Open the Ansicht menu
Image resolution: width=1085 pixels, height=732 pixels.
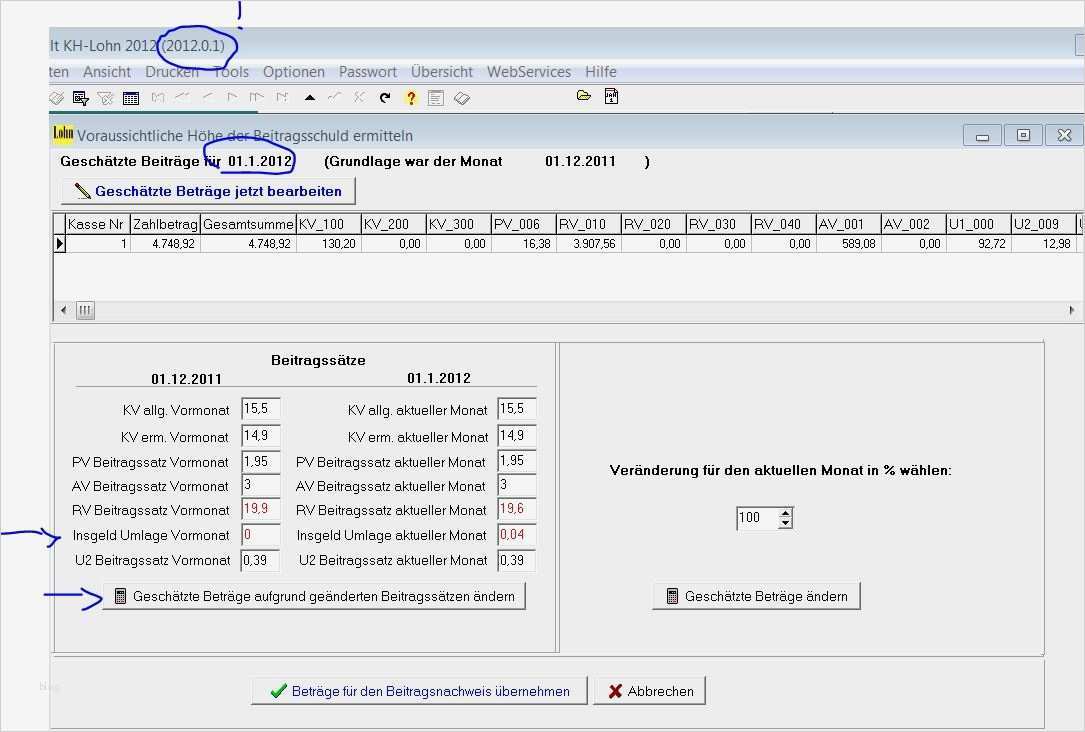point(107,72)
